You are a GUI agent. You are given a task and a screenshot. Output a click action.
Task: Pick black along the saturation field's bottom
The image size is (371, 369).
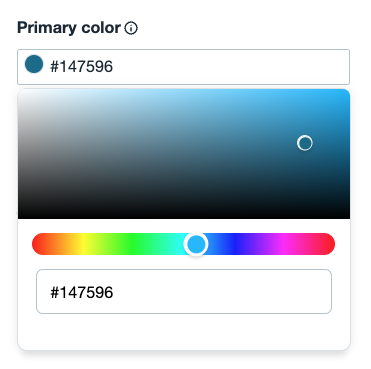[x=184, y=217]
